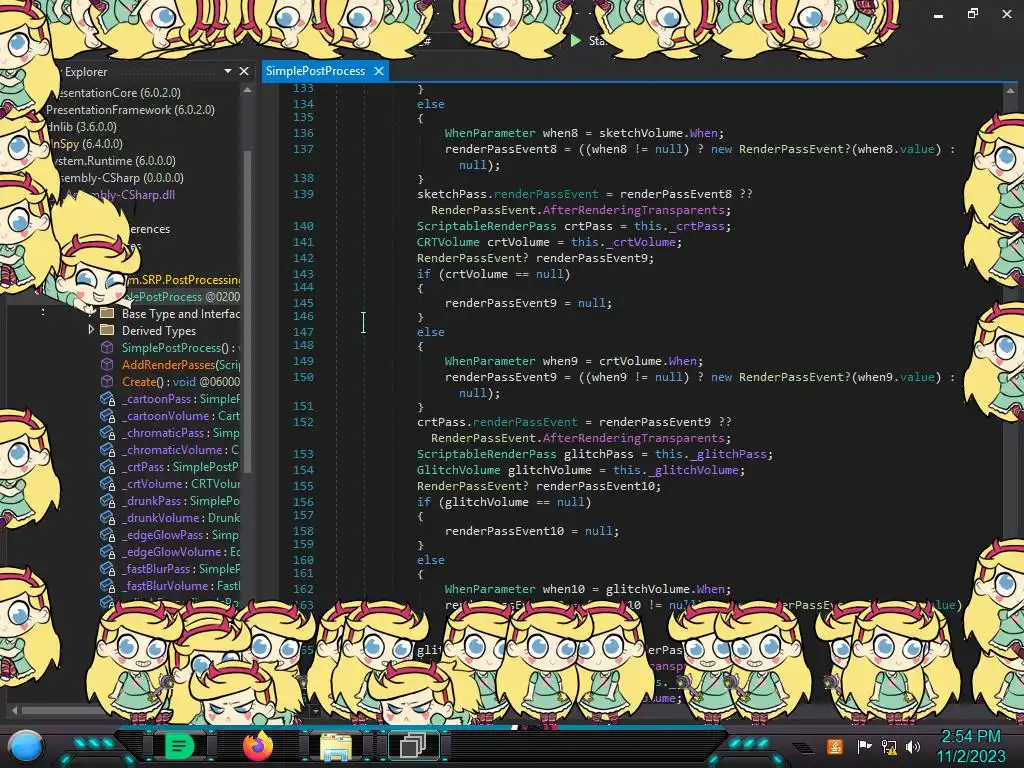Click the AddRenderPasses method icon

(x=107, y=364)
